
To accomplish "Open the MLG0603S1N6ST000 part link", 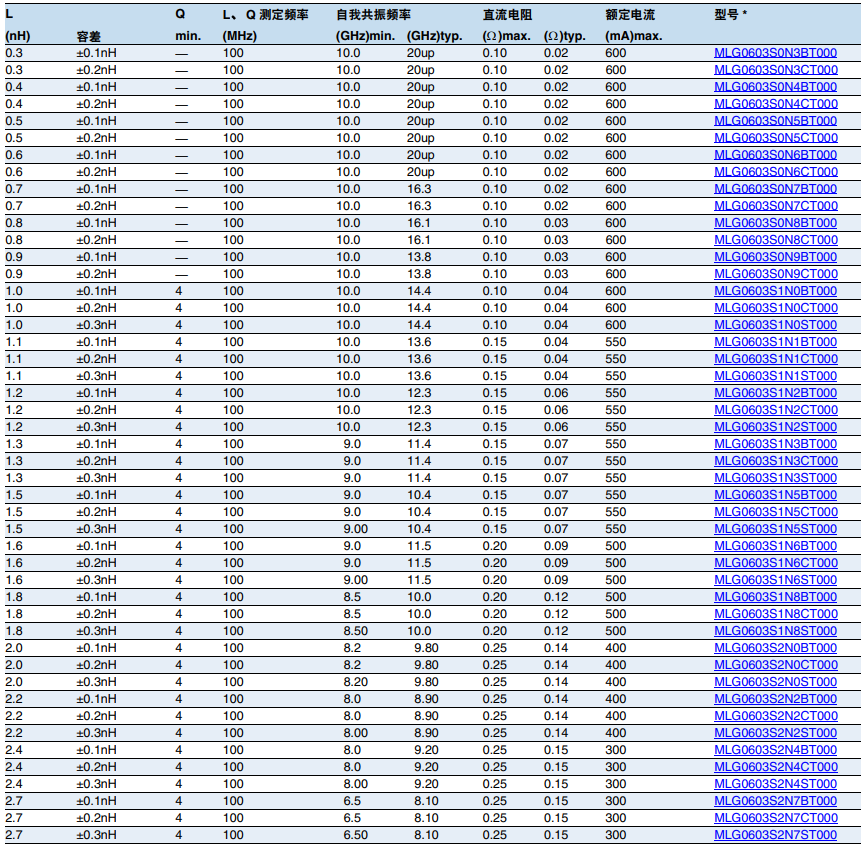I will [775, 580].
